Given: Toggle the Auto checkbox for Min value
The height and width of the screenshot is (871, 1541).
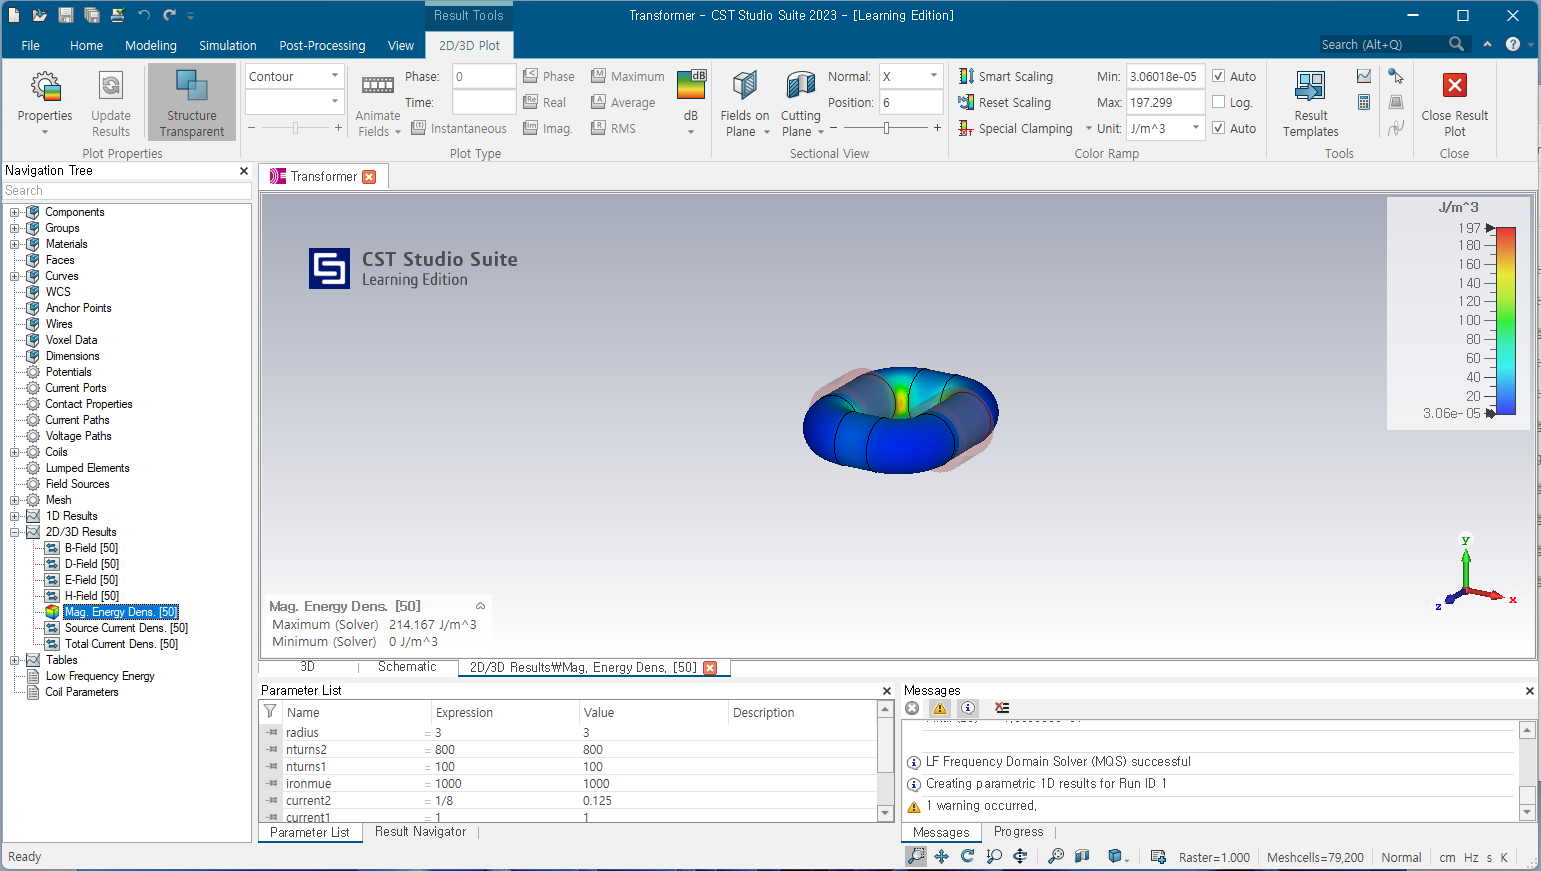Looking at the screenshot, I should click(1218, 76).
